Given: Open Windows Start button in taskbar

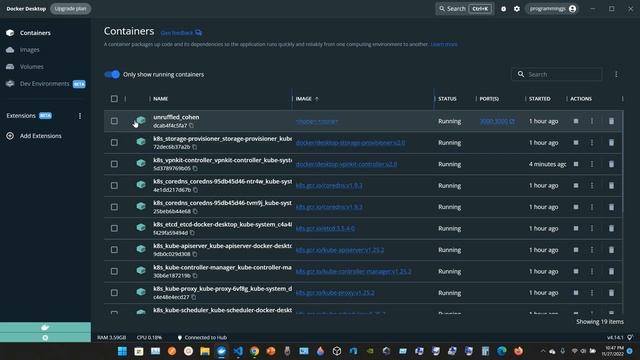Looking at the screenshot, I should (x=122, y=351).
